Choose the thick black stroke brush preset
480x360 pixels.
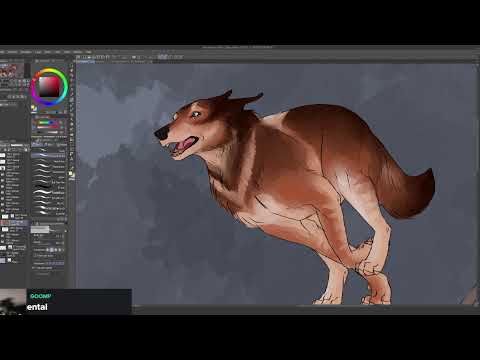(42, 186)
